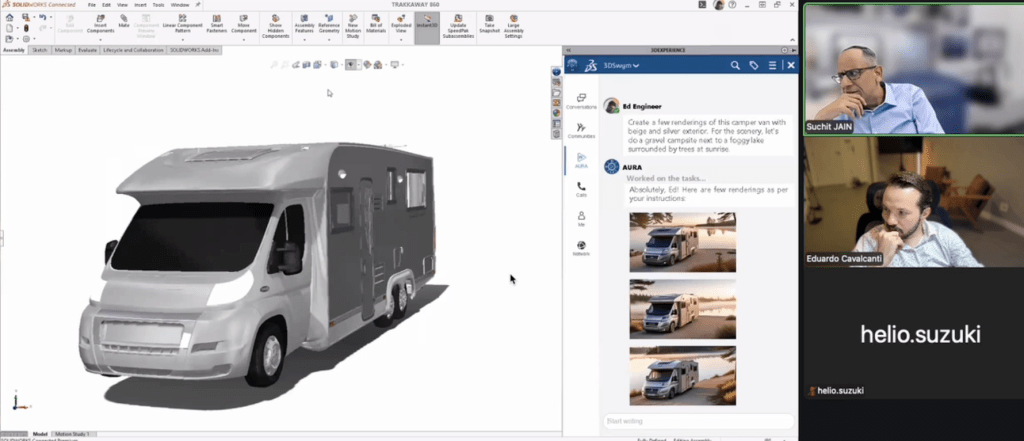Click the tag icon in 3DSwym header
Viewport: 1024px width, 441px height.
point(754,65)
